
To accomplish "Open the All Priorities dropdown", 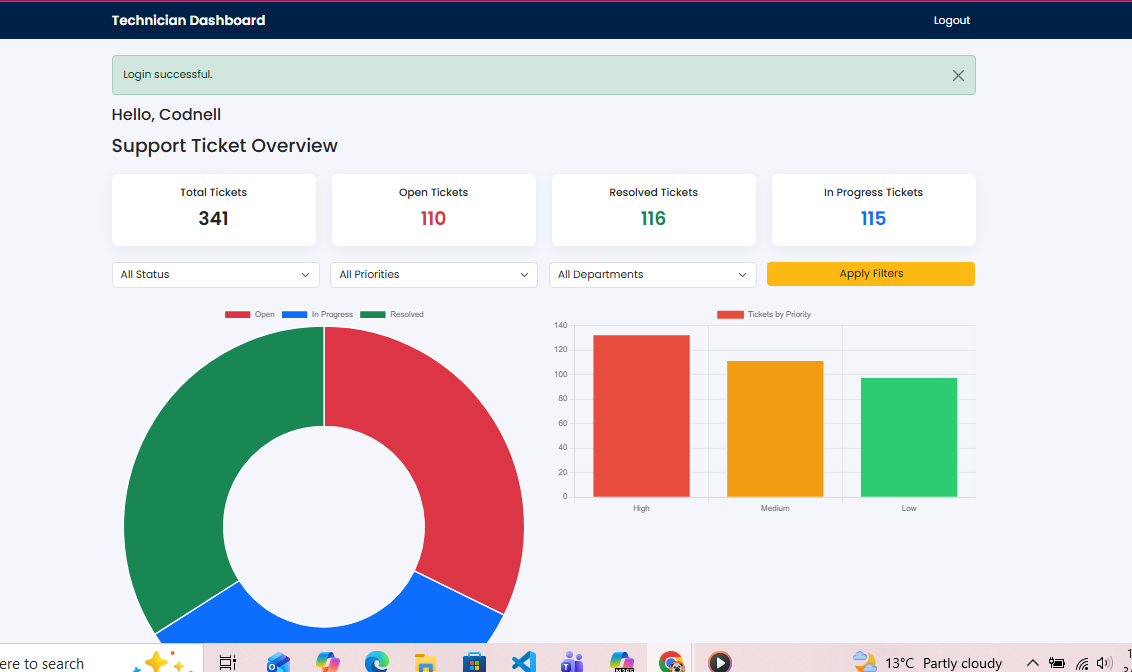I will coord(434,274).
